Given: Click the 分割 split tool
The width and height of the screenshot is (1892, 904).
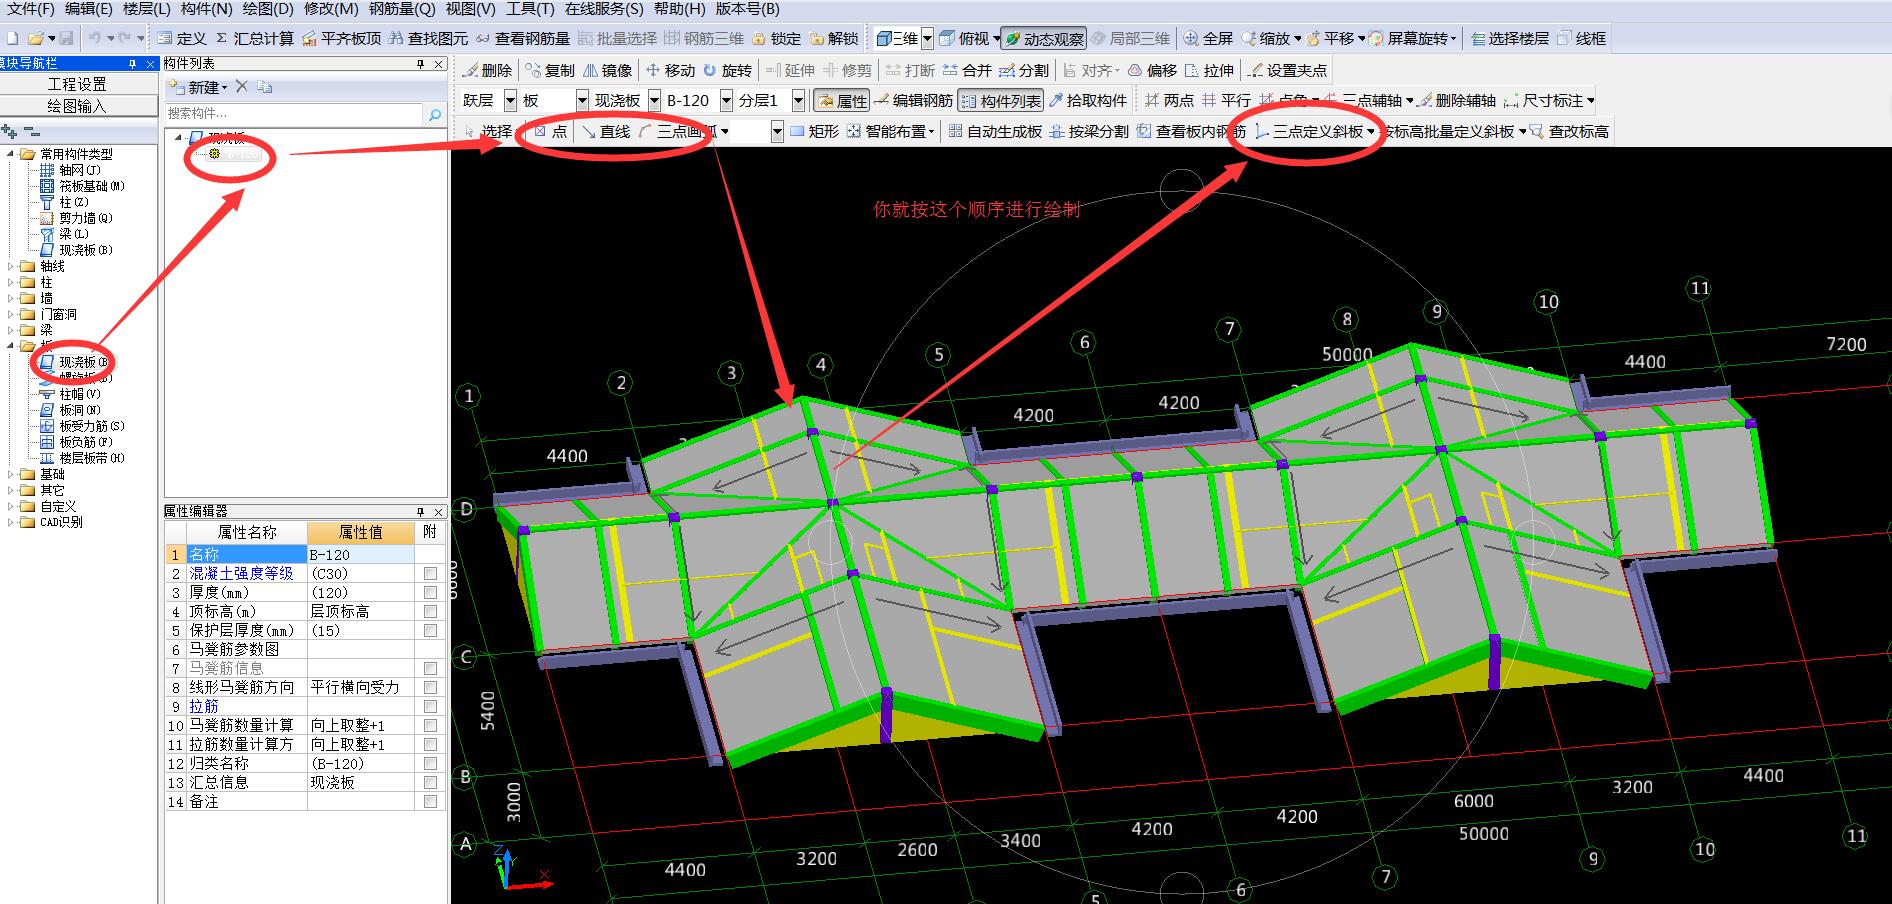Looking at the screenshot, I should 1024,70.
